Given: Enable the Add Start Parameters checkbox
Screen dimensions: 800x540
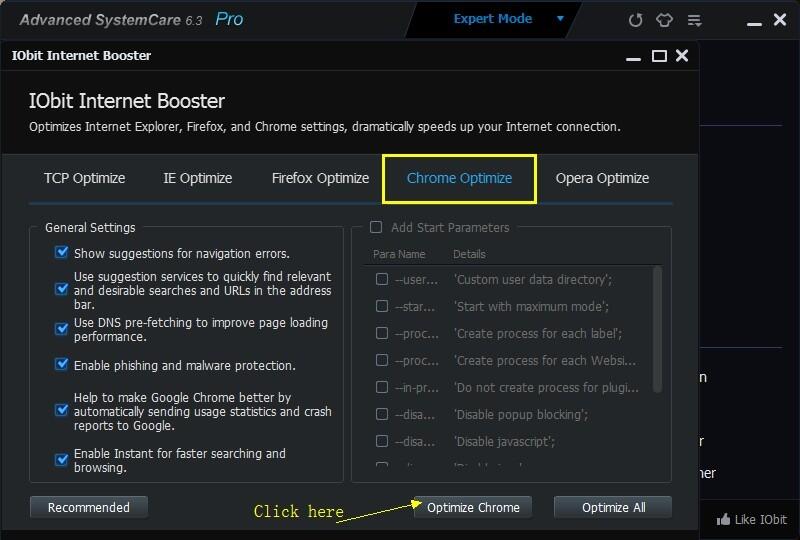Looking at the screenshot, I should pyautogui.click(x=376, y=227).
